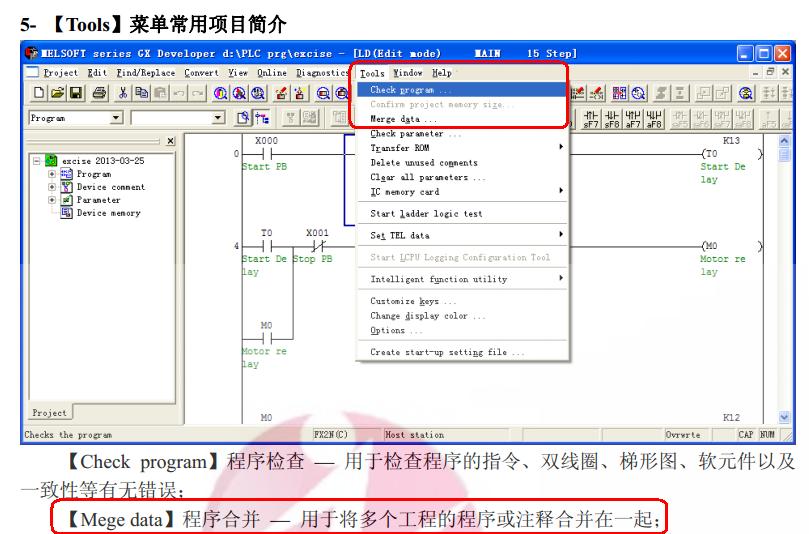This screenshot has width=809, height=534.
Task: Expand the Device comment tree node
Action: (x=54, y=187)
